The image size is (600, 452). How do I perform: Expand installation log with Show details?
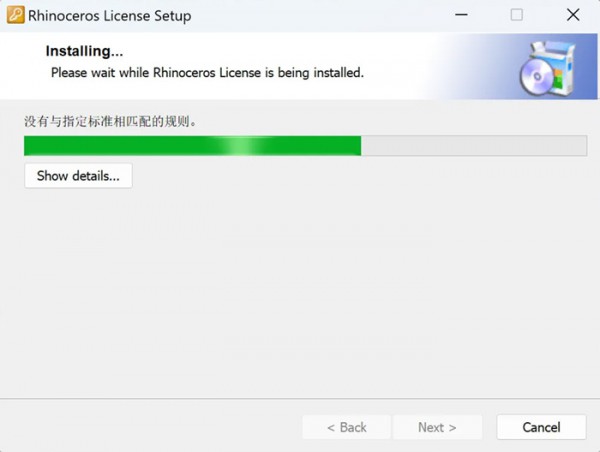click(78, 176)
